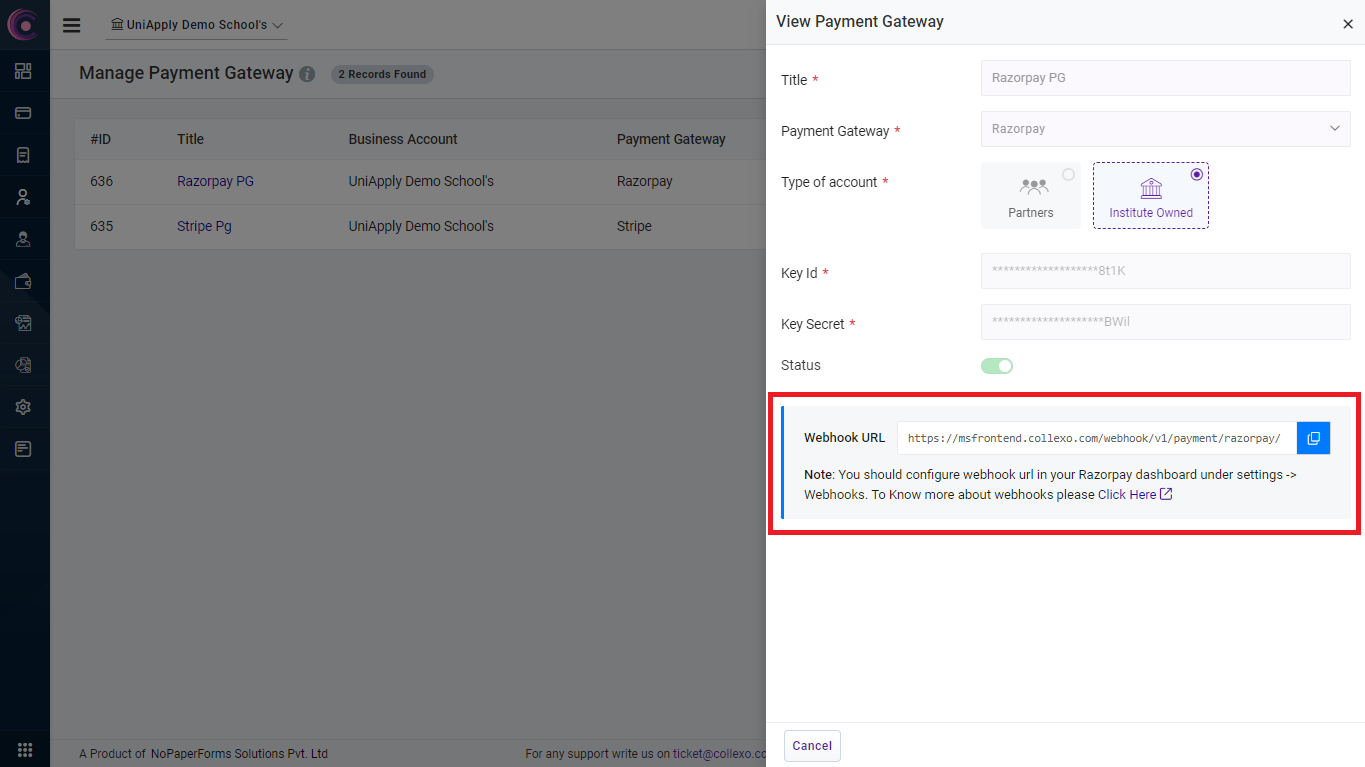Screen dimensions: 1365x767
Task: Copy the webhook URL with copy icon
Action: 1313,438
